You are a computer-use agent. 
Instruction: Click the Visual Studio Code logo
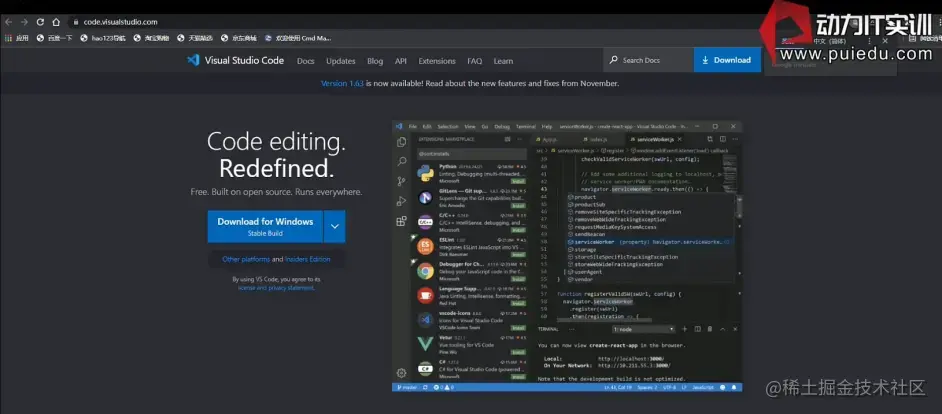pyautogui.click(x=236, y=60)
